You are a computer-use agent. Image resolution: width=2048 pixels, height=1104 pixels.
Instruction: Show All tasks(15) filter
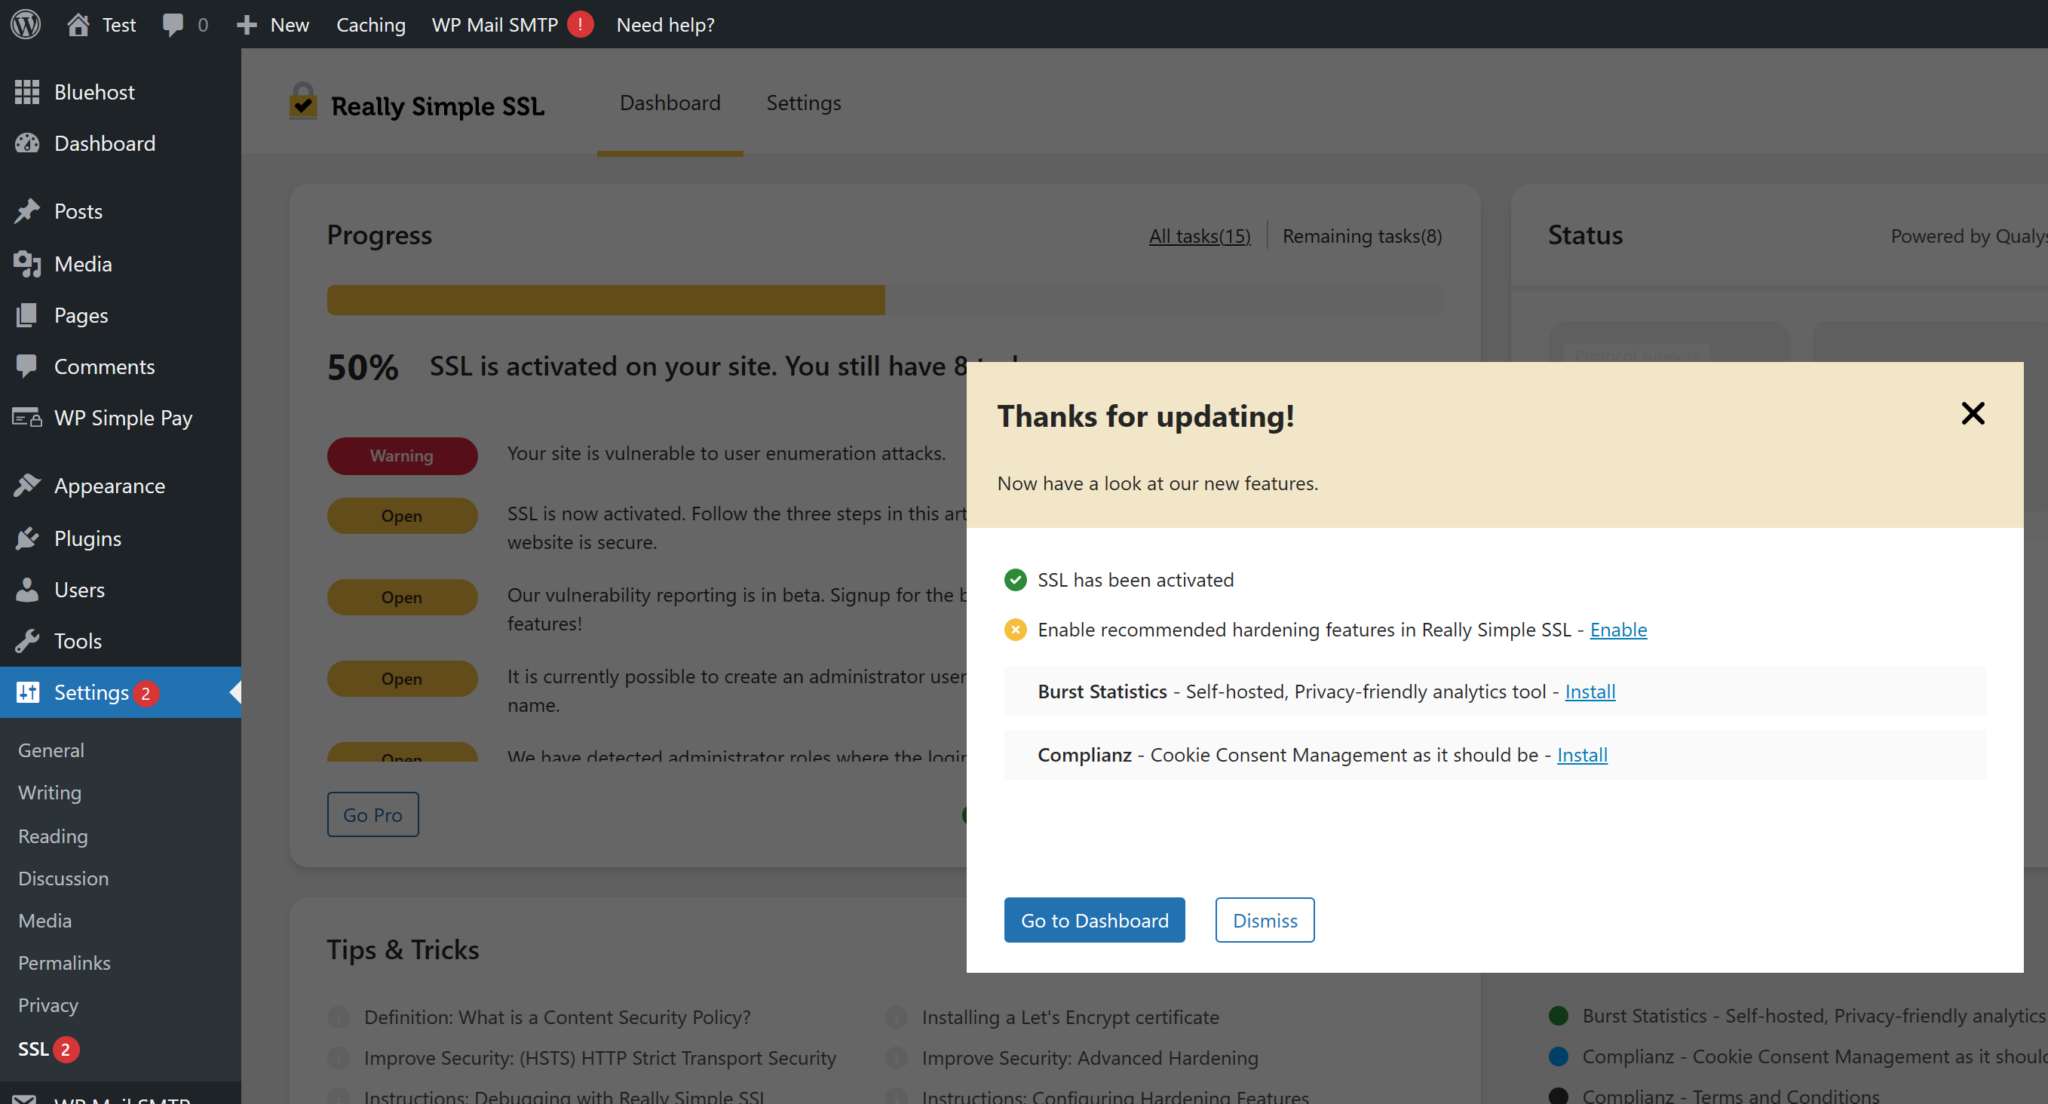click(1199, 236)
